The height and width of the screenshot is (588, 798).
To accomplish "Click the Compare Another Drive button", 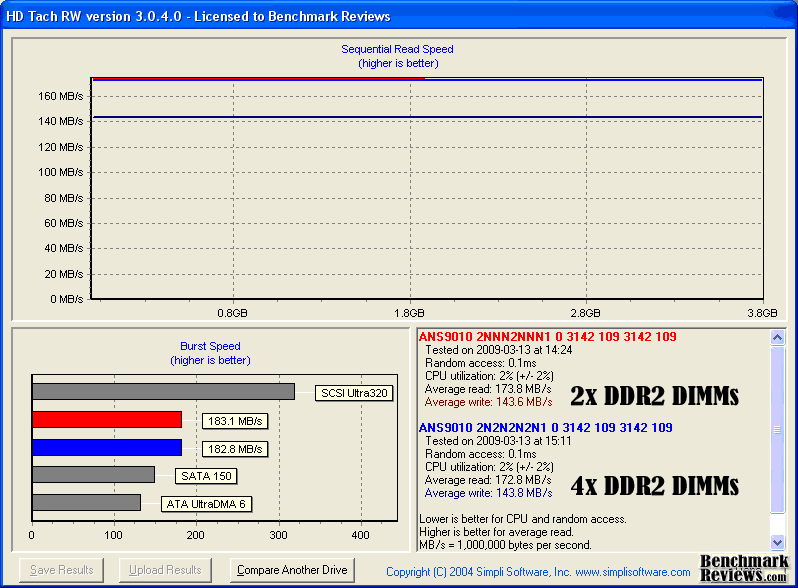I will pos(291,570).
